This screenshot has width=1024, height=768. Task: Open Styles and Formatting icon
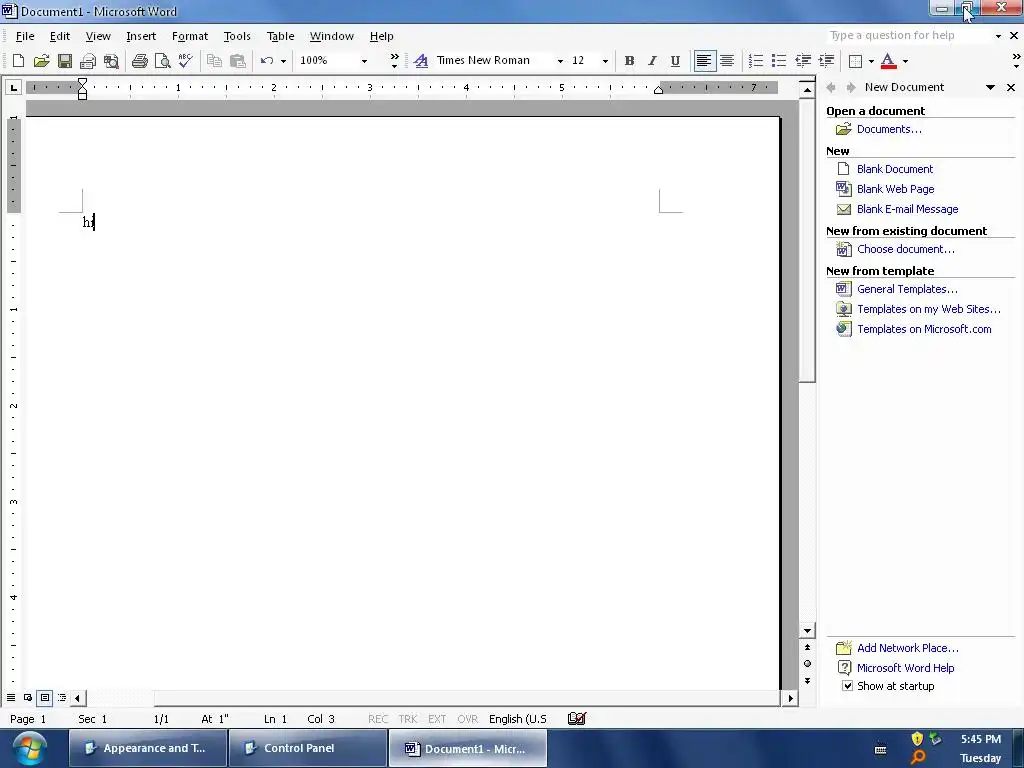point(421,61)
